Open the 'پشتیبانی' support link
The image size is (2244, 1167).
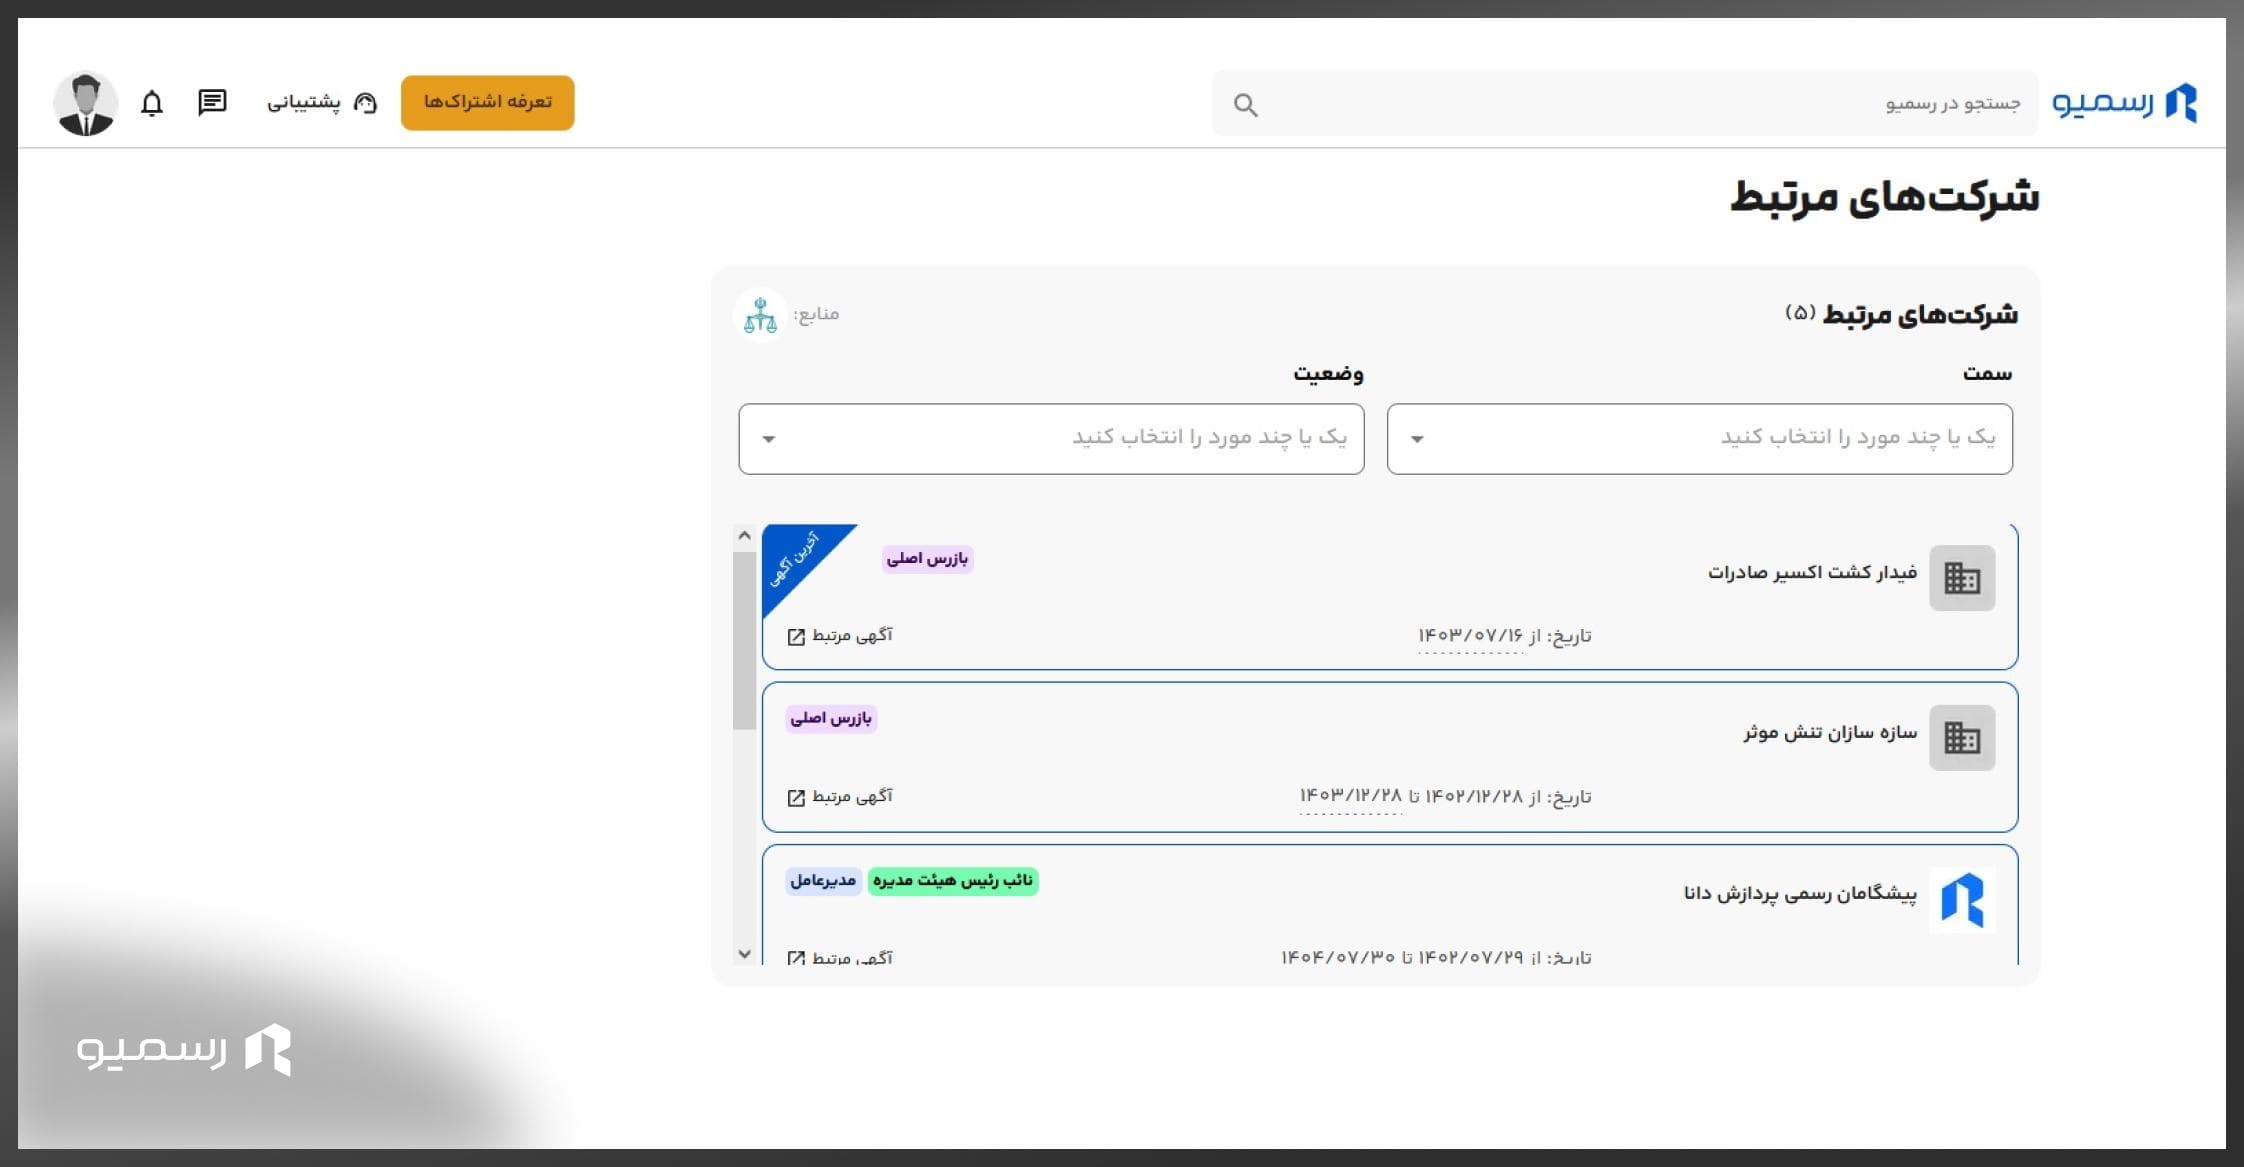pyautogui.click(x=321, y=103)
